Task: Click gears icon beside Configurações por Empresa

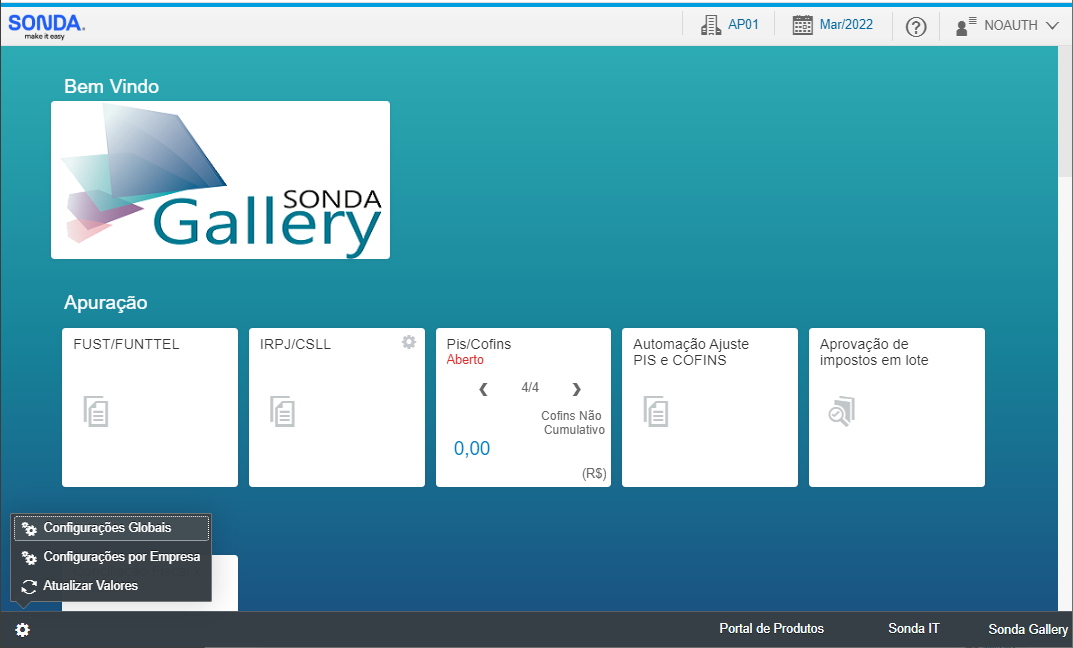Action: pyautogui.click(x=29, y=558)
